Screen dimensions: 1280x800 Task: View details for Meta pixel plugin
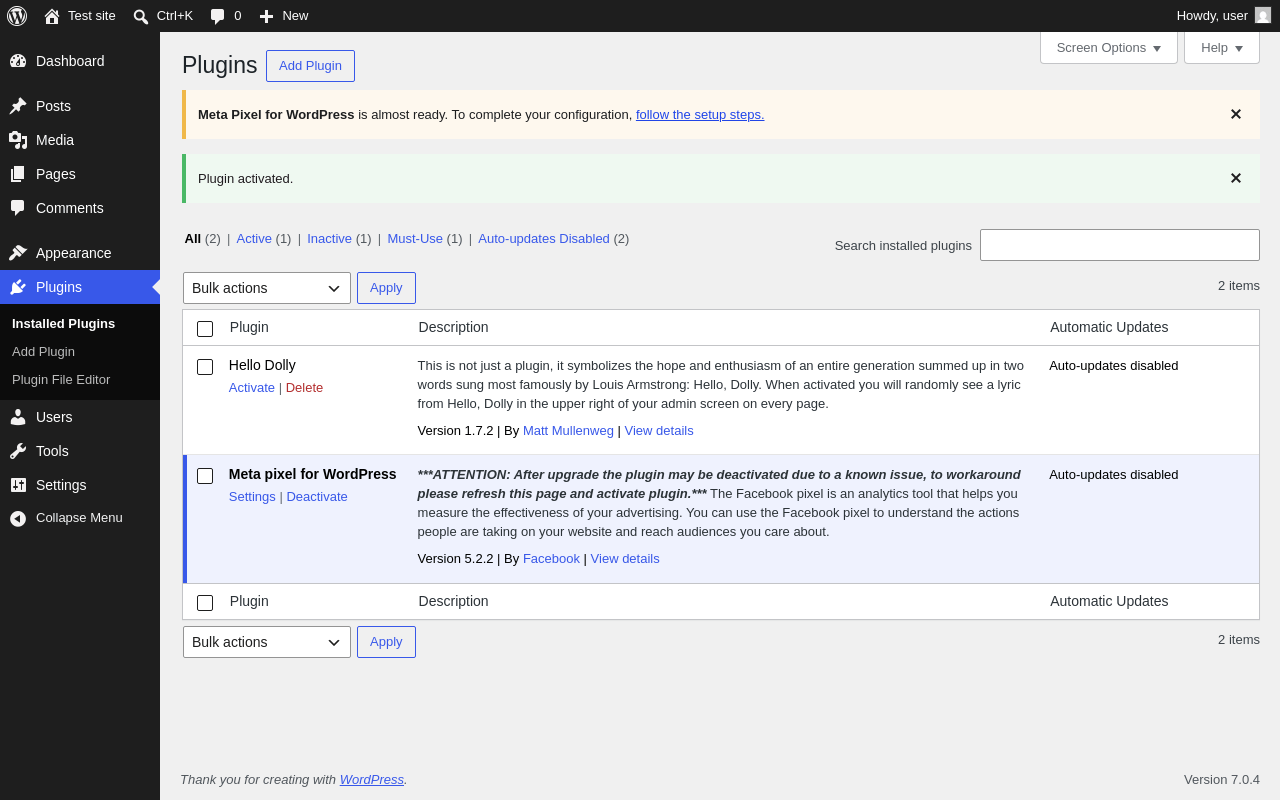point(625,559)
